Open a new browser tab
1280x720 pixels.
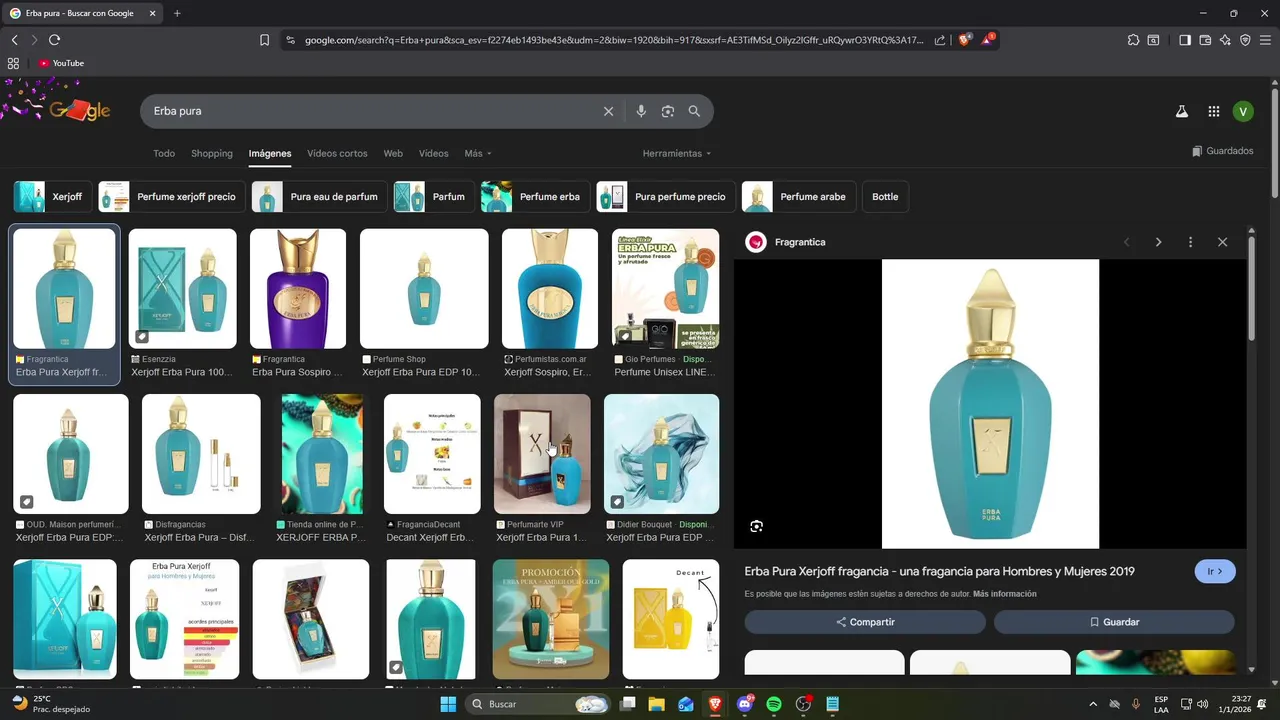(177, 13)
